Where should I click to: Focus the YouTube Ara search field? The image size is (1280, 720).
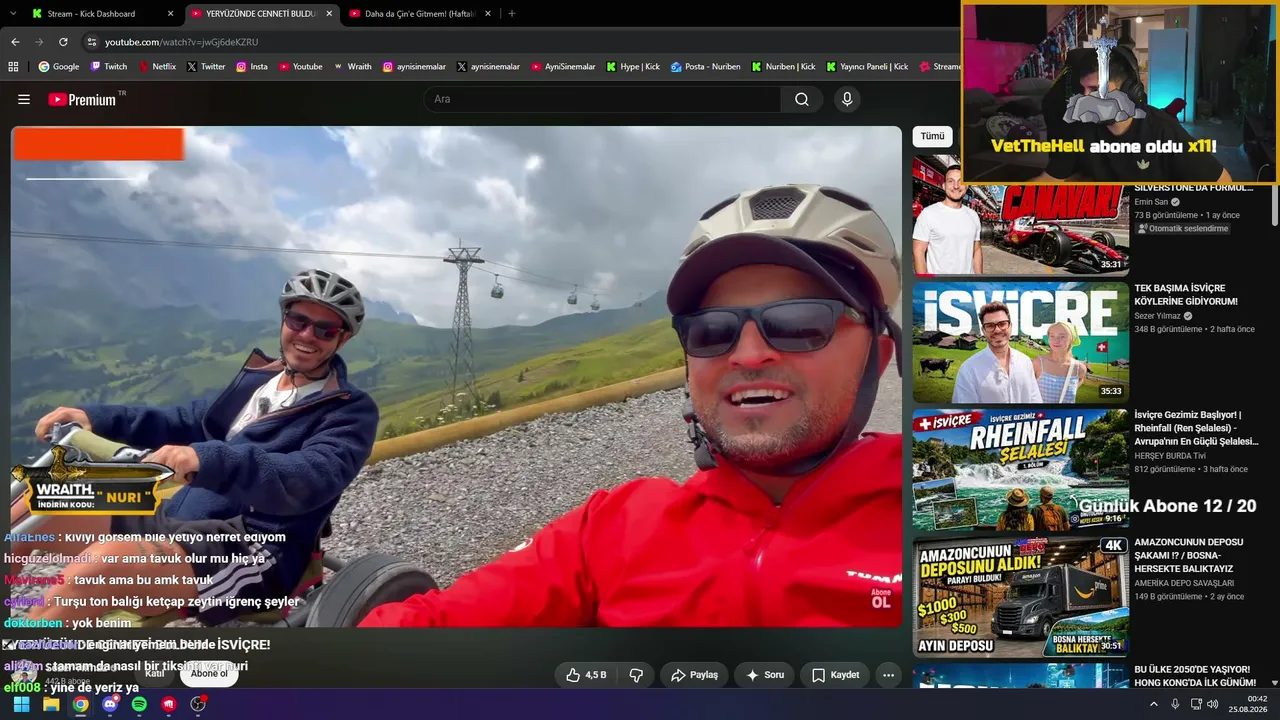pos(603,99)
